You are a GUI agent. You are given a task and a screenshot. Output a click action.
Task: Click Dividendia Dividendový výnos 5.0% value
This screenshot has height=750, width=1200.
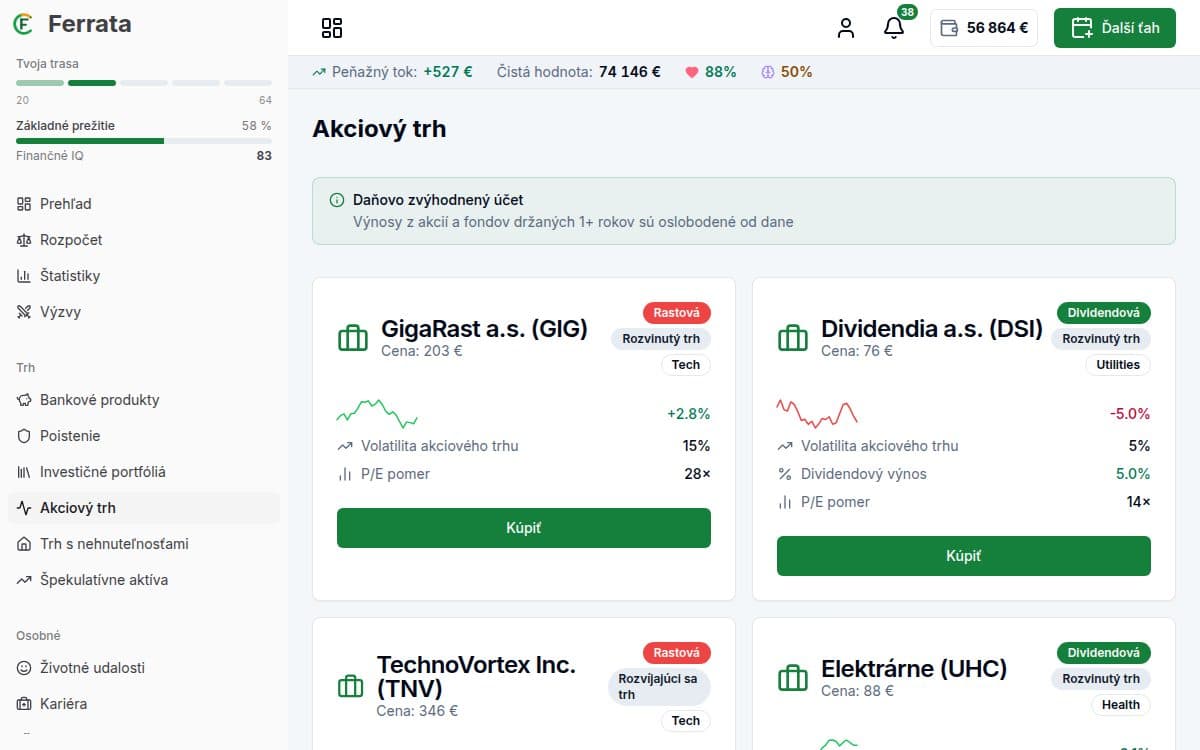(1133, 474)
